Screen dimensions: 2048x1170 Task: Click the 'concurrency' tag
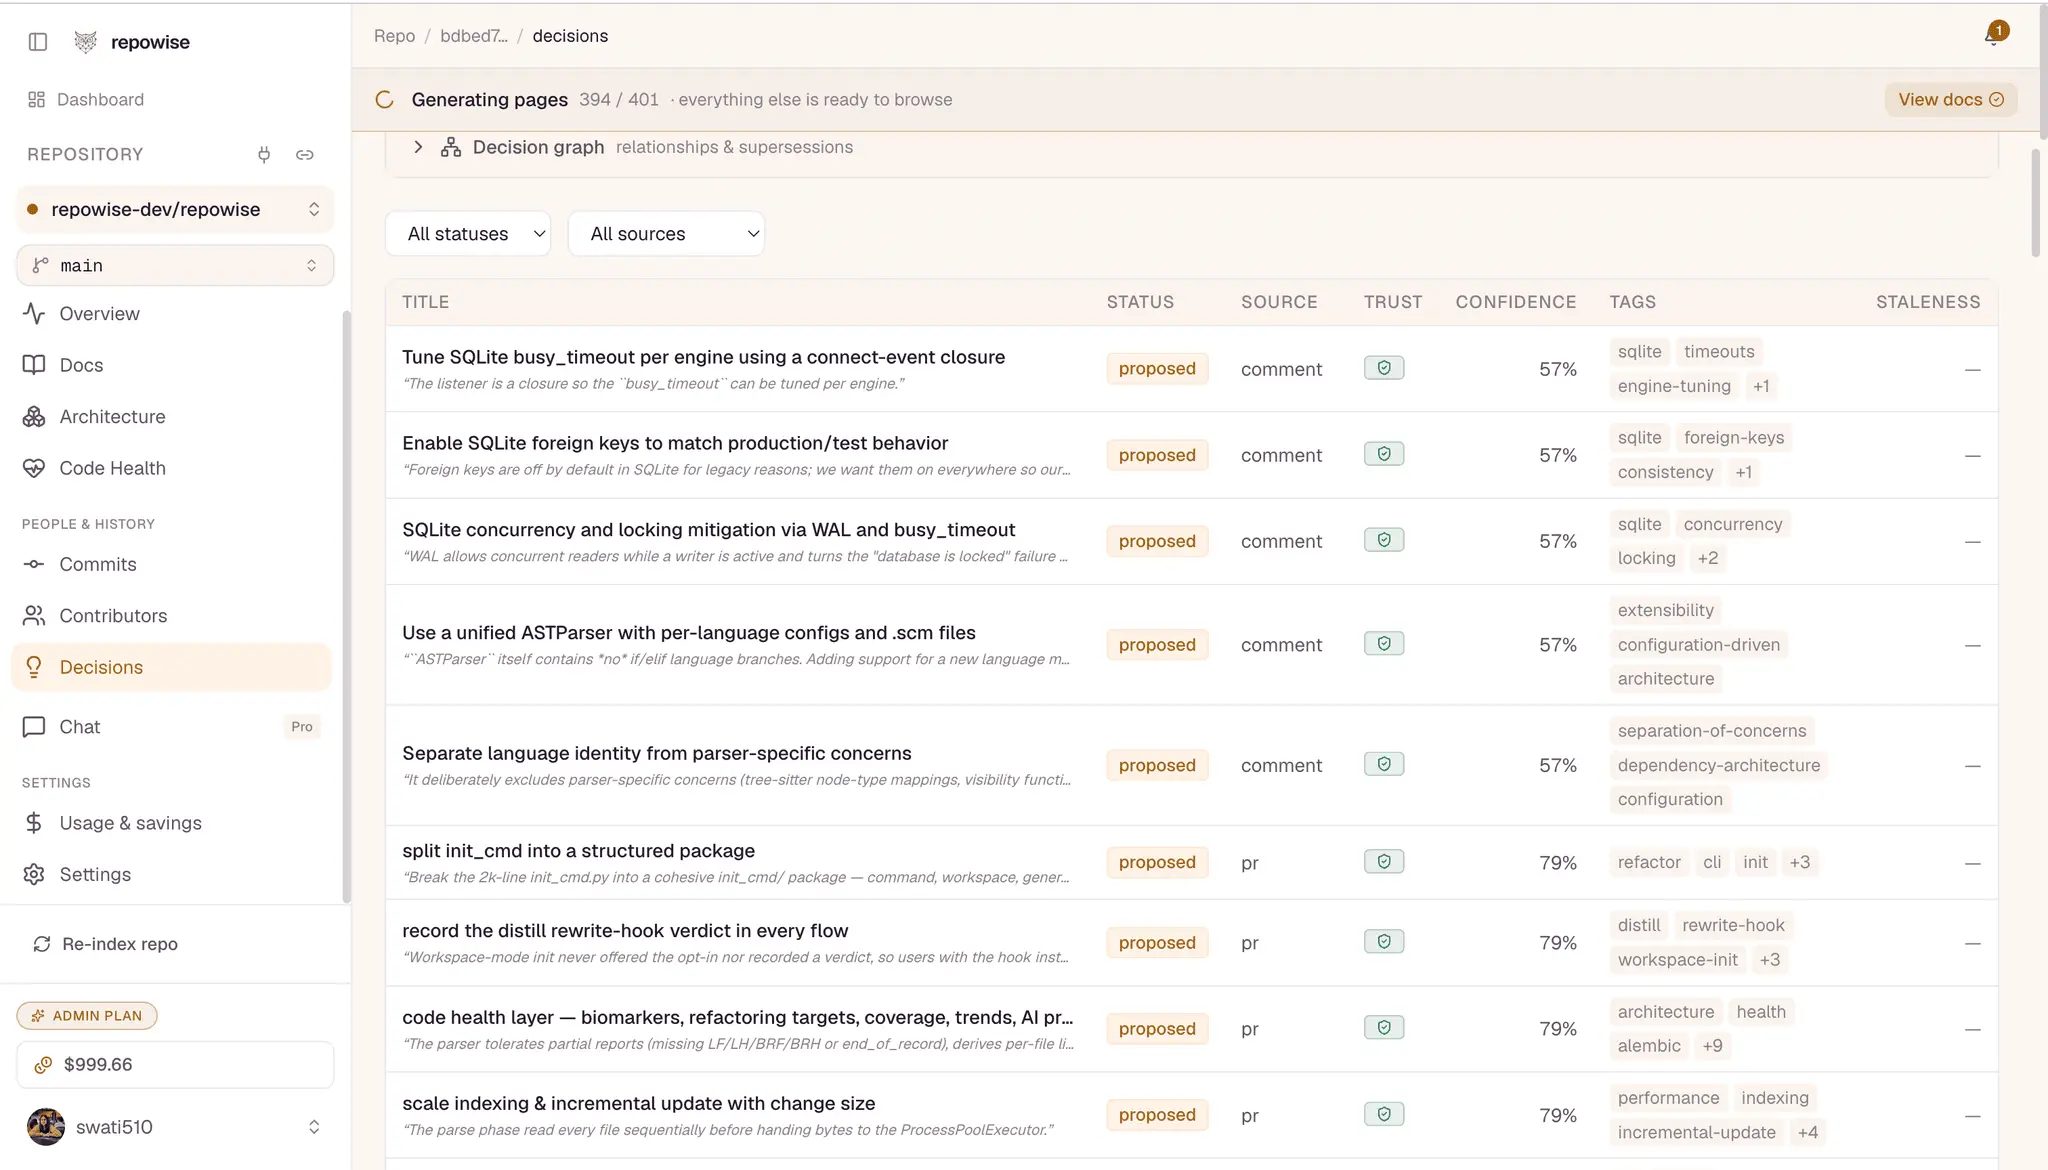click(1733, 524)
